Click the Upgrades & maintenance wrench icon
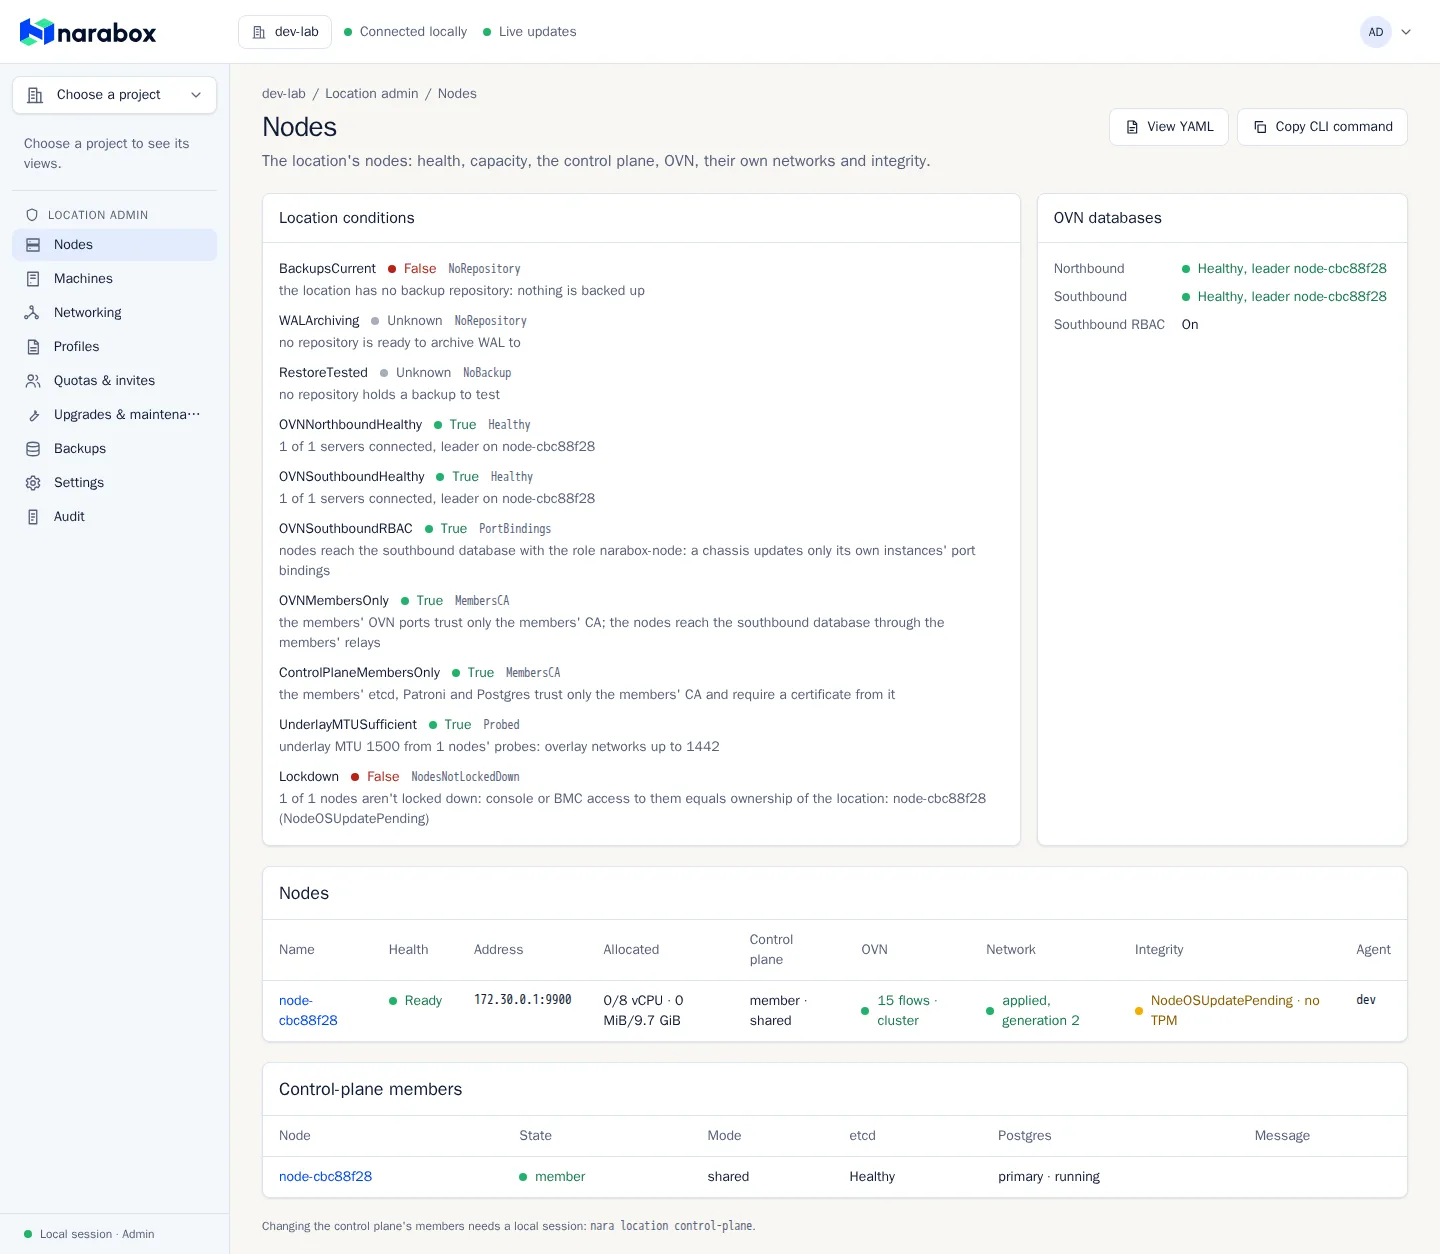1440x1254 pixels. click(33, 415)
